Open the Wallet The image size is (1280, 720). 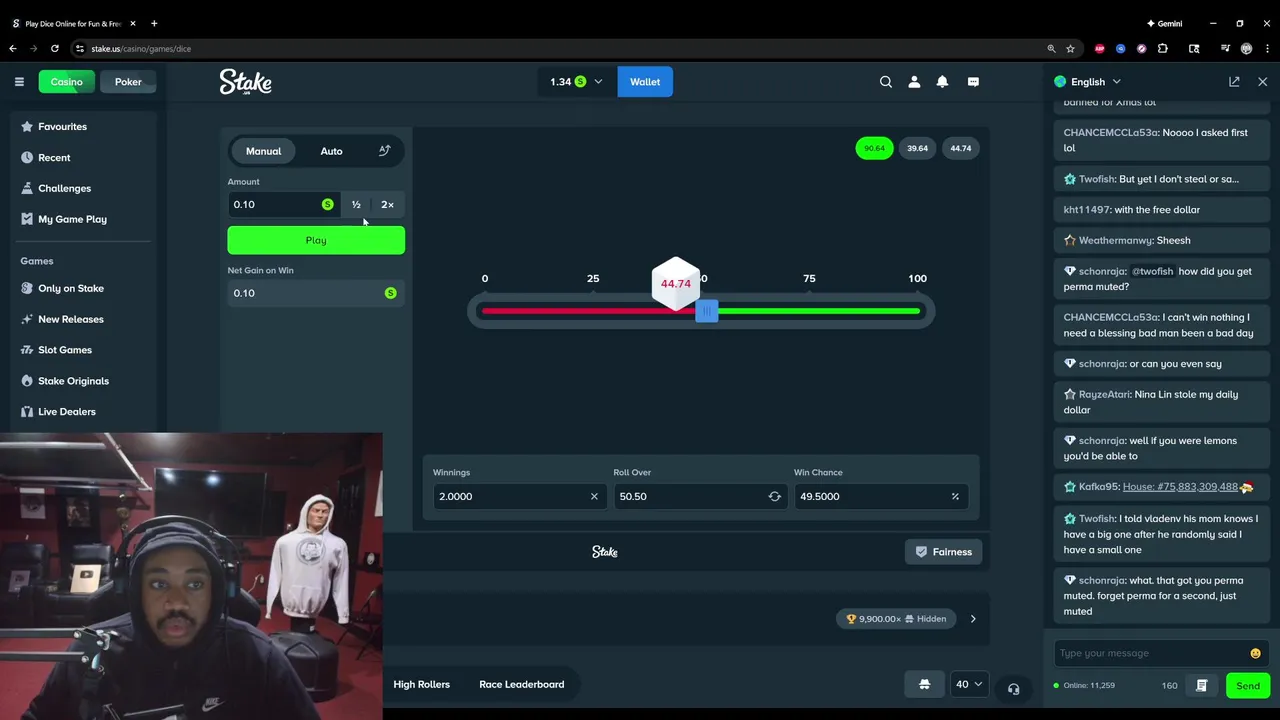pyautogui.click(x=645, y=82)
